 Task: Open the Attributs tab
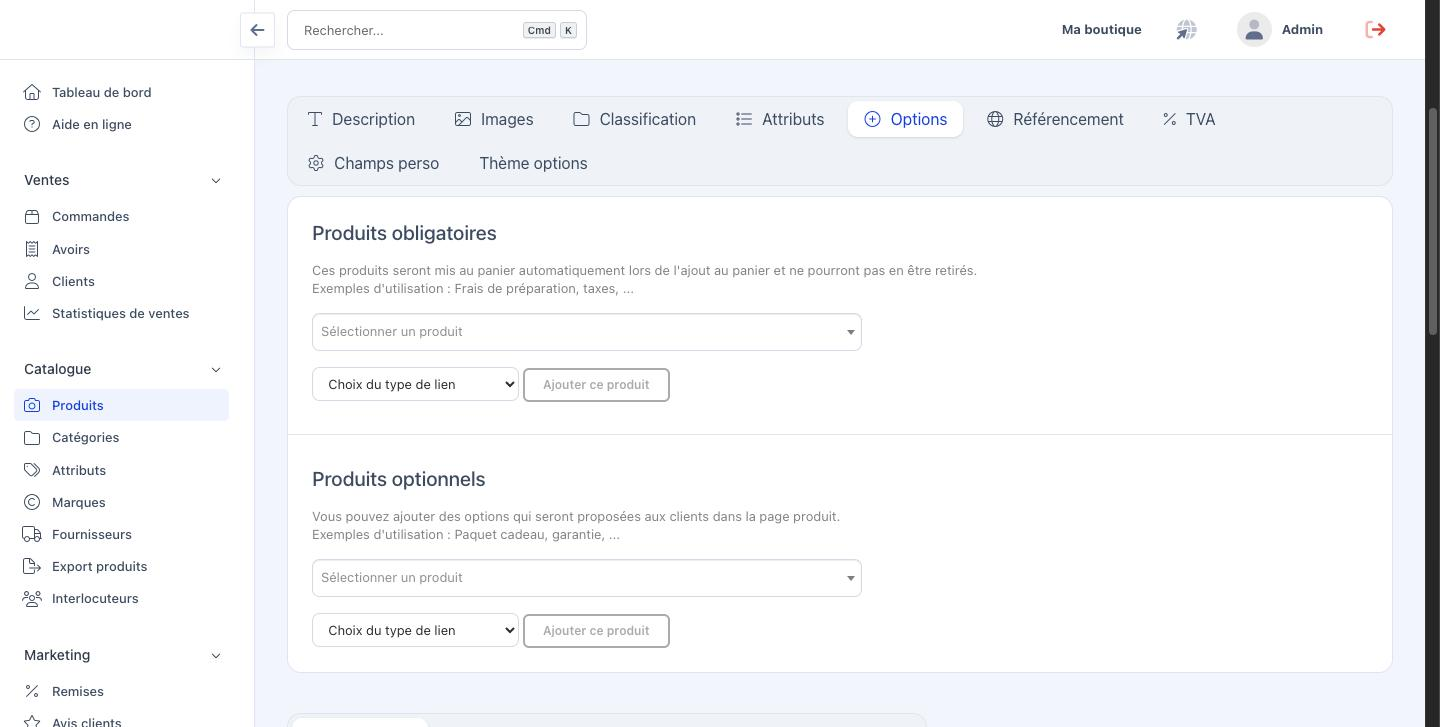tap(780, 119)
